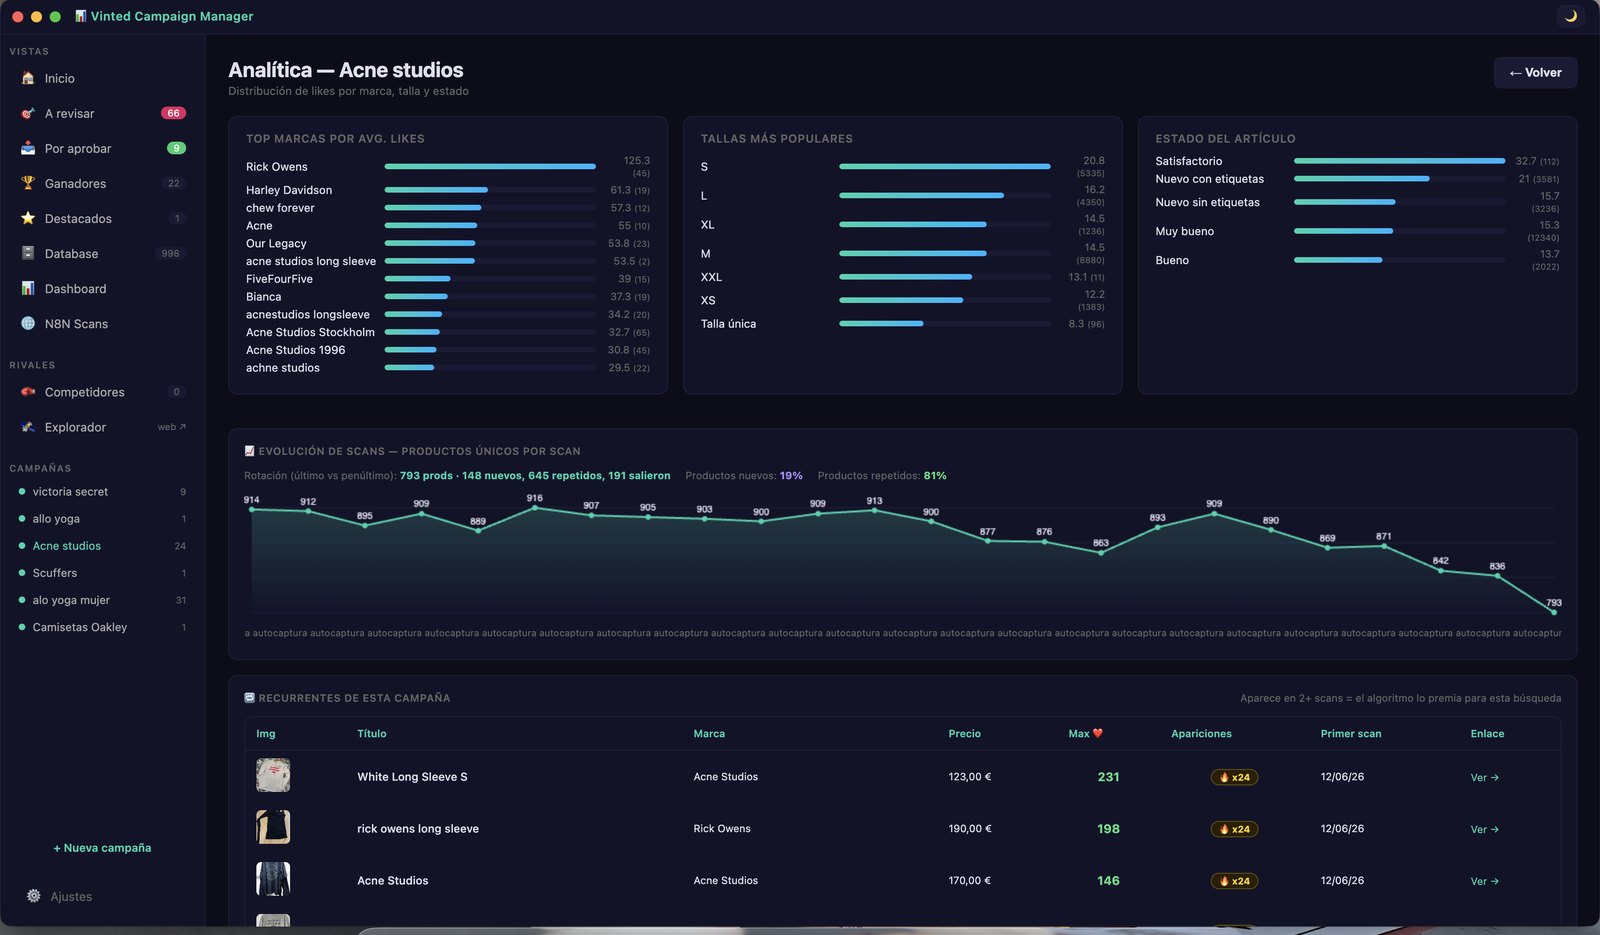Click the fire x24 badge for rick owens long sleeve
The width and height of the screenshot is (1600, 935).
click(1234, 829)
